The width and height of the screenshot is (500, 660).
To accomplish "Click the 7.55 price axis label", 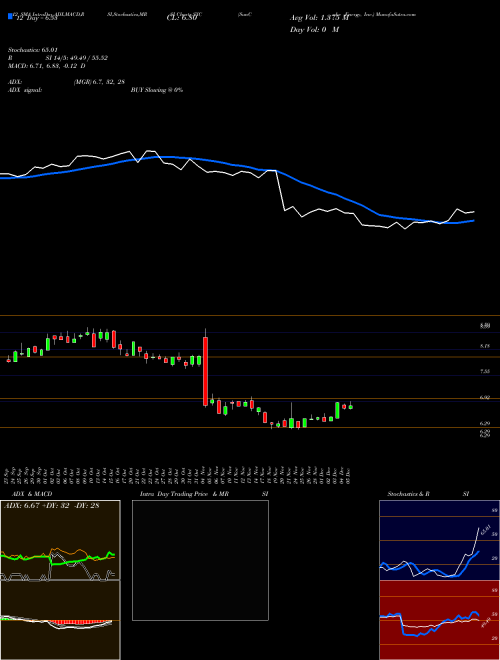I will pyautogui.click(x=485, y=371).
